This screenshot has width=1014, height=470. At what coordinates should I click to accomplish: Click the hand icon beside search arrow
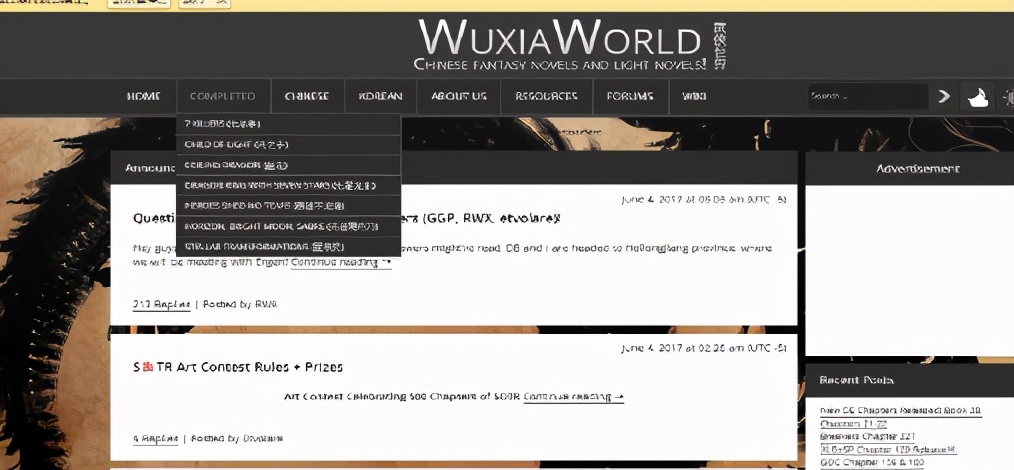(976, 97)
